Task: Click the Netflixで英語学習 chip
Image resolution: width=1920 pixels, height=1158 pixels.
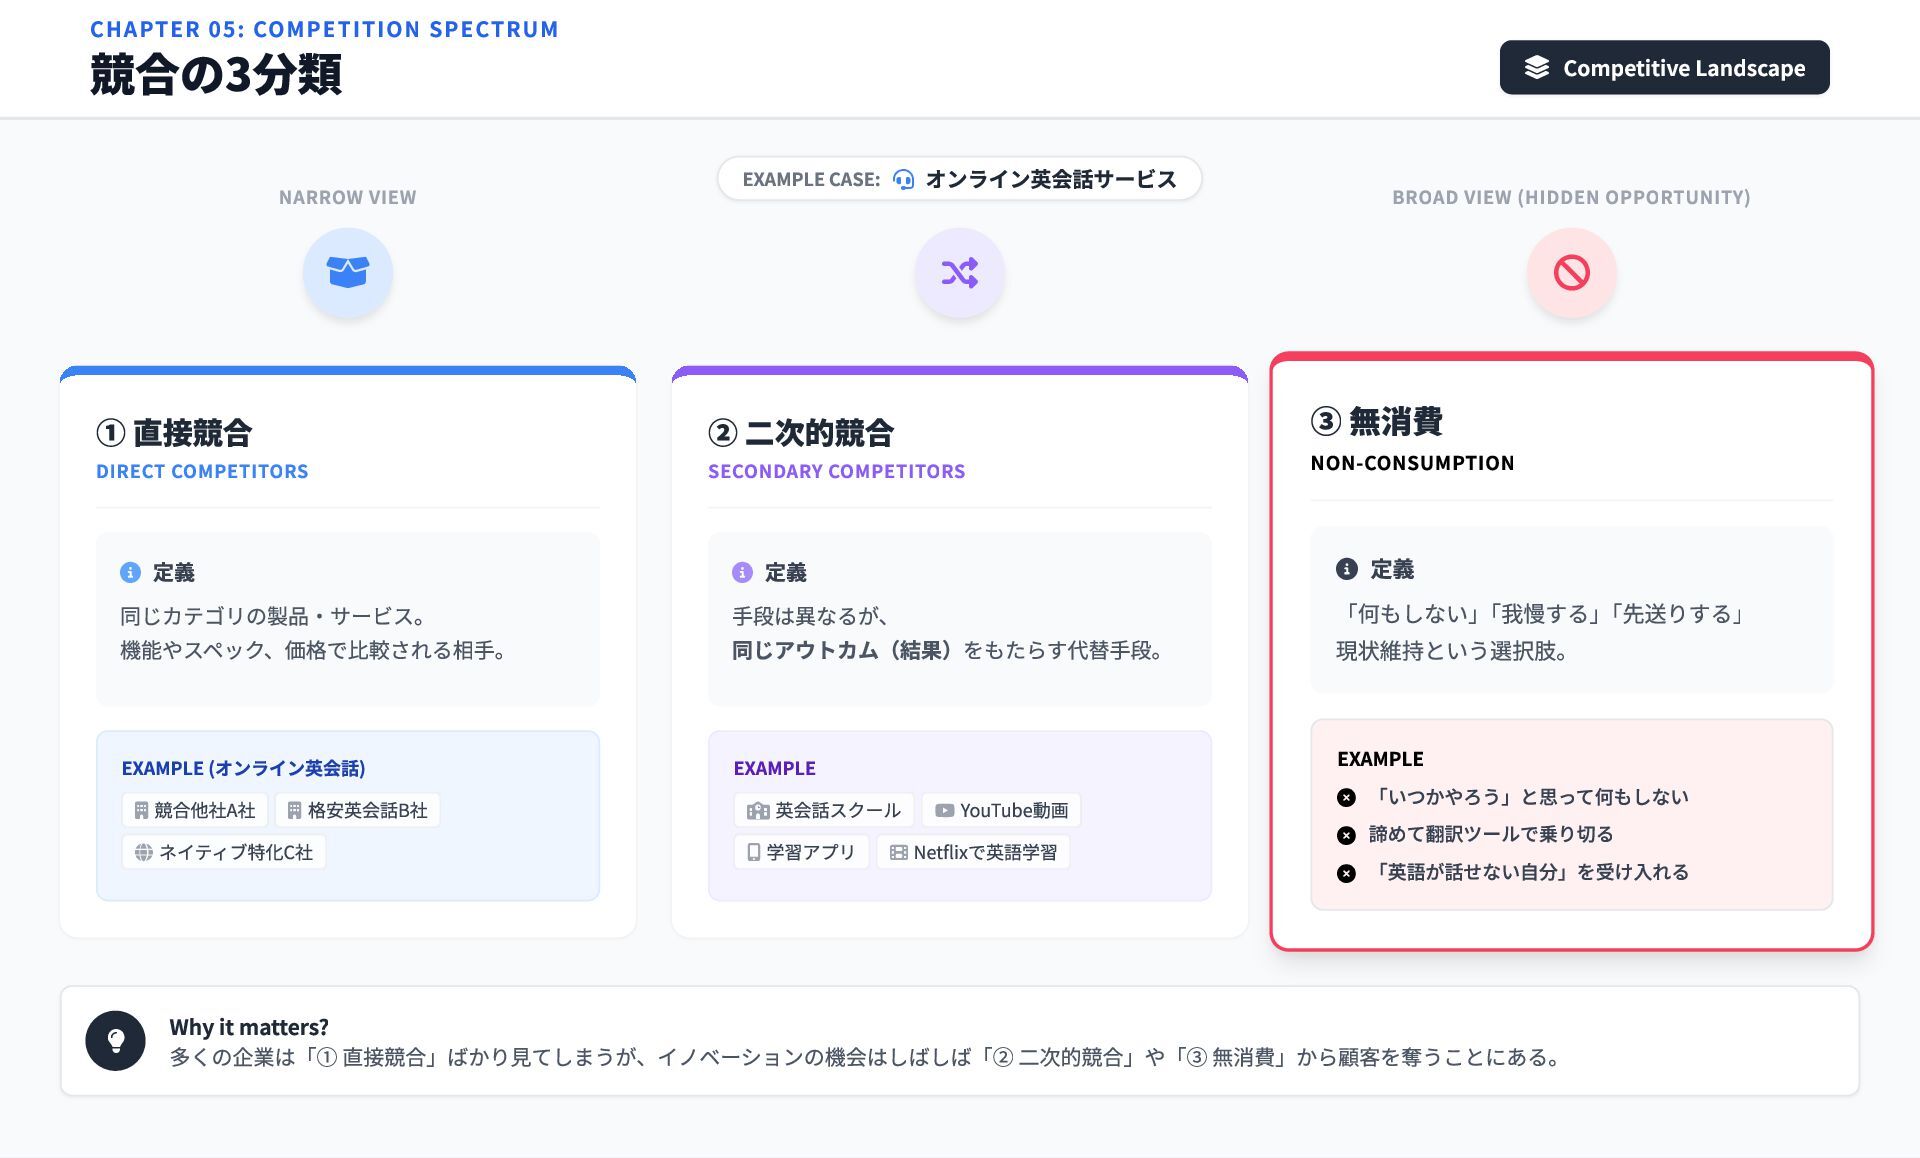Action: (x=973, y=852)
